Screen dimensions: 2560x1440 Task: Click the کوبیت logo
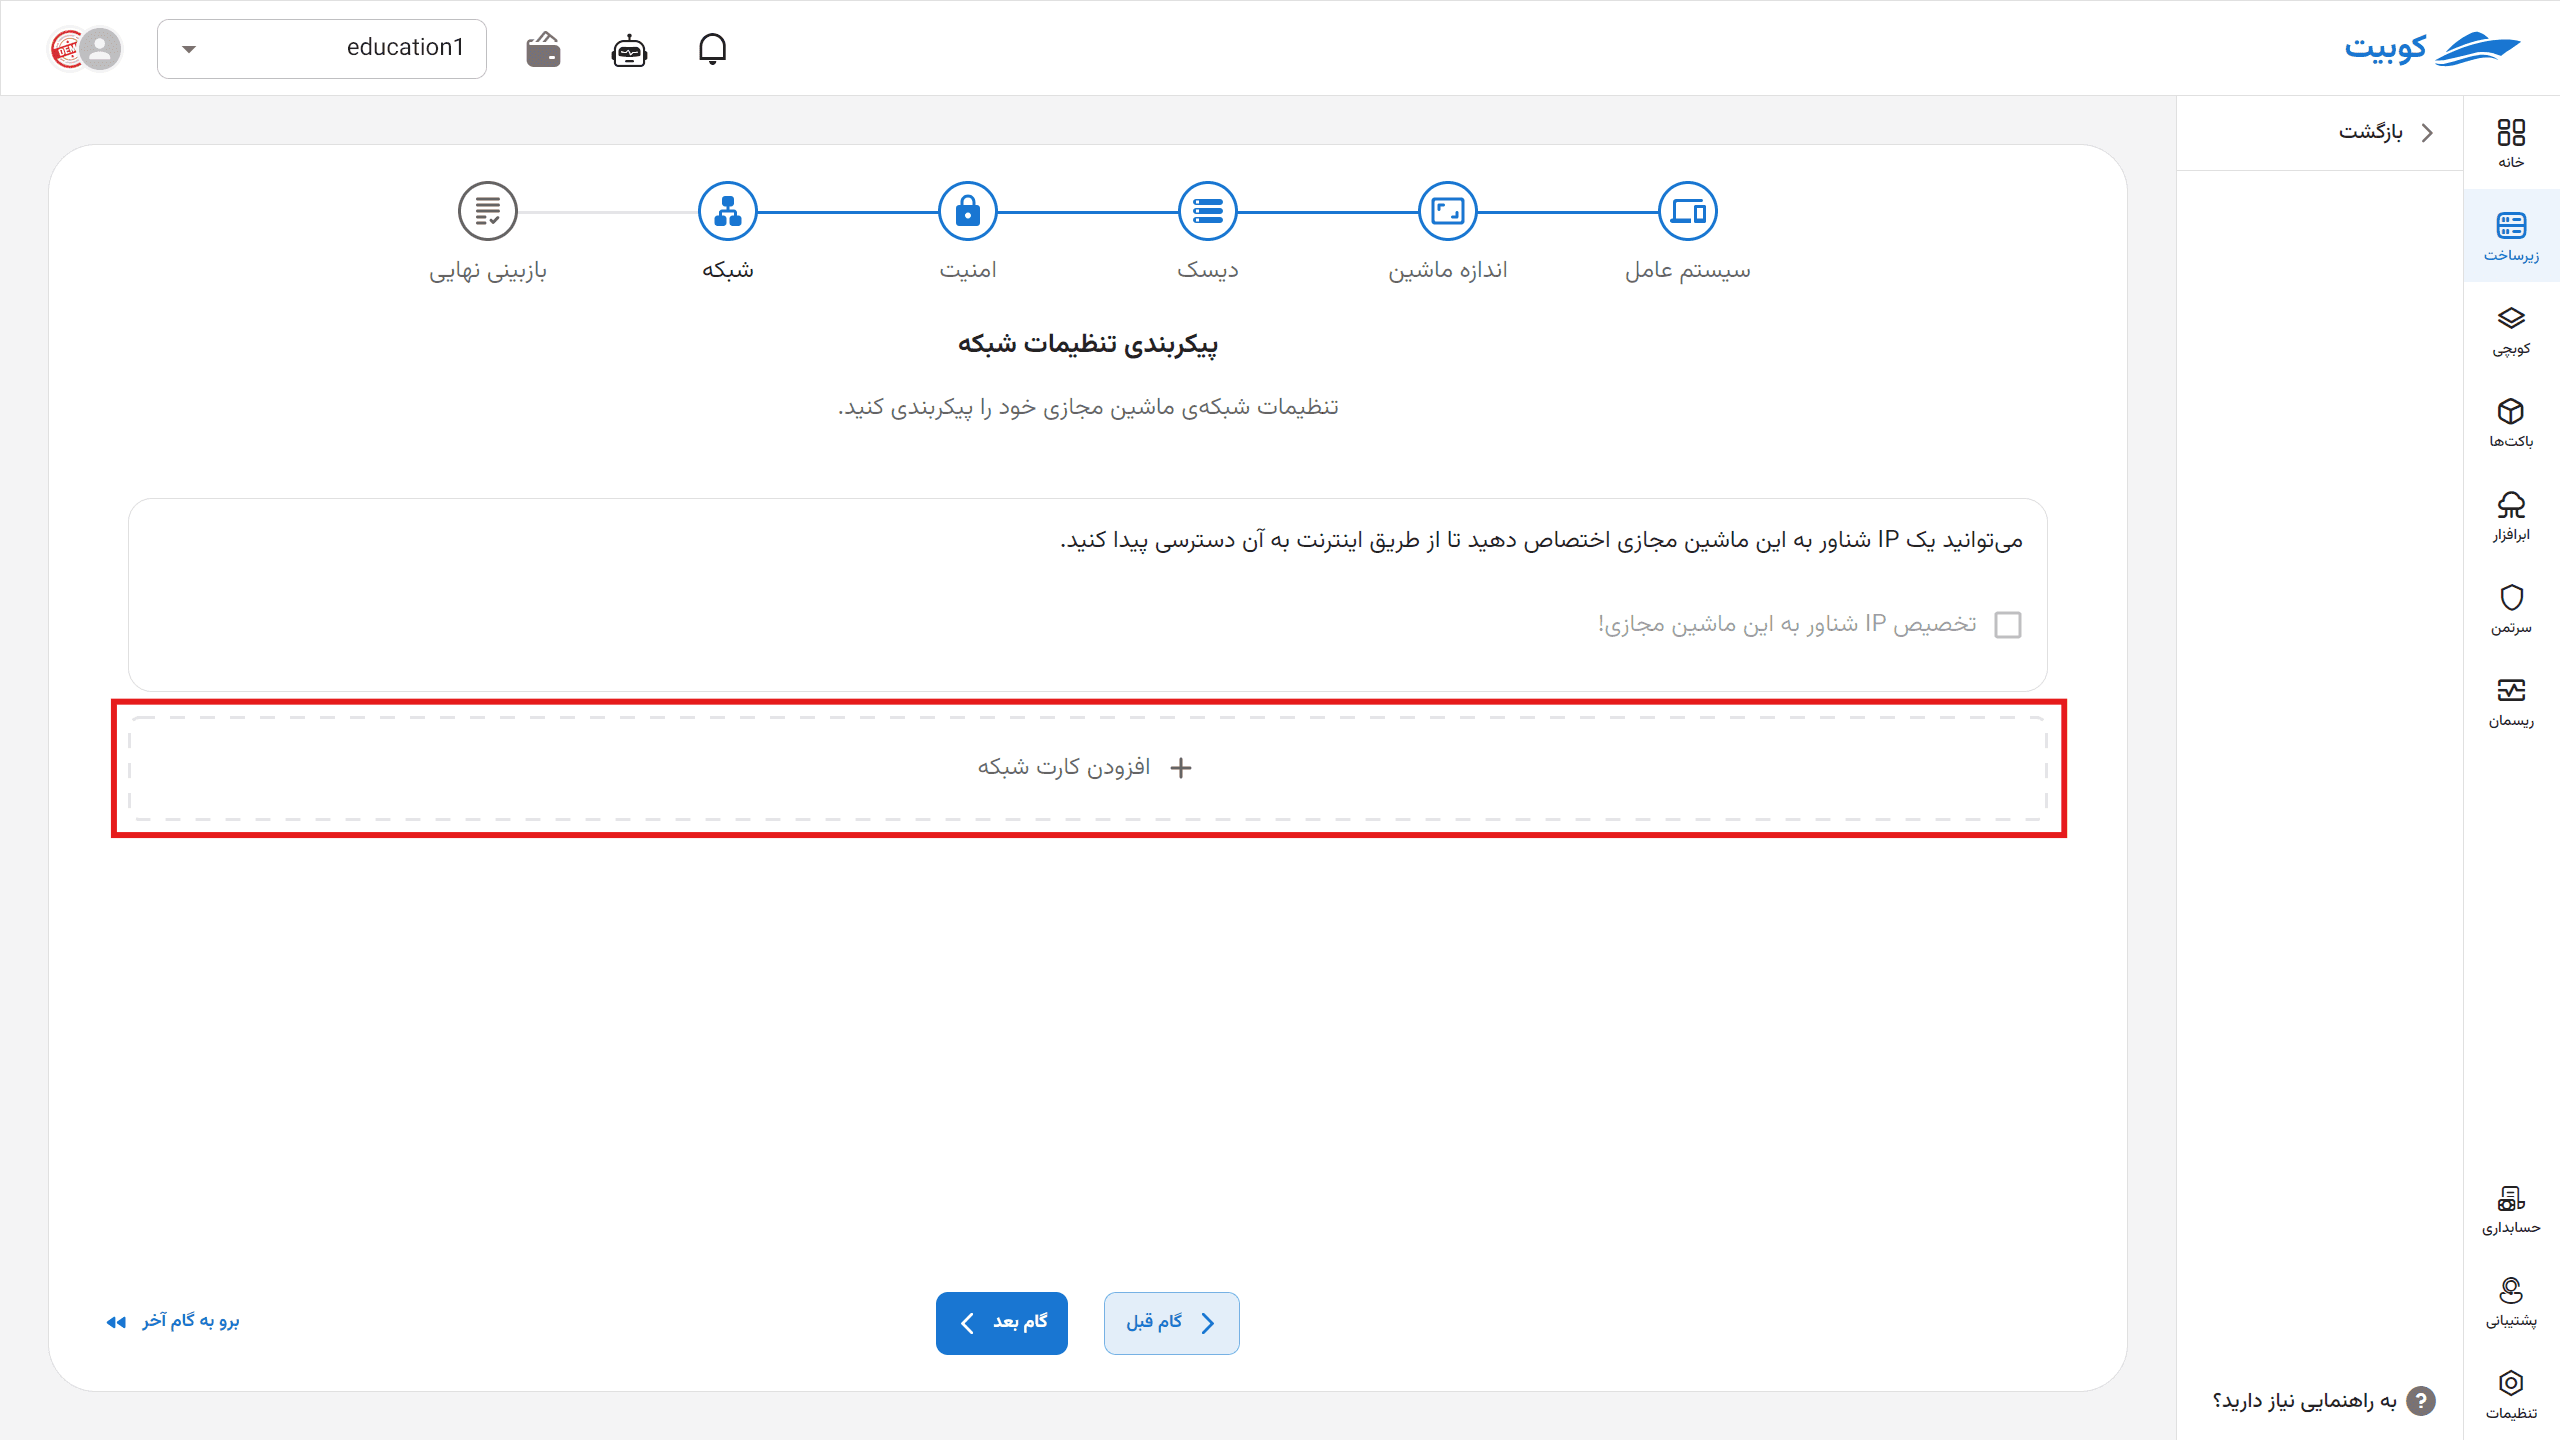(x=2432, y=48)
